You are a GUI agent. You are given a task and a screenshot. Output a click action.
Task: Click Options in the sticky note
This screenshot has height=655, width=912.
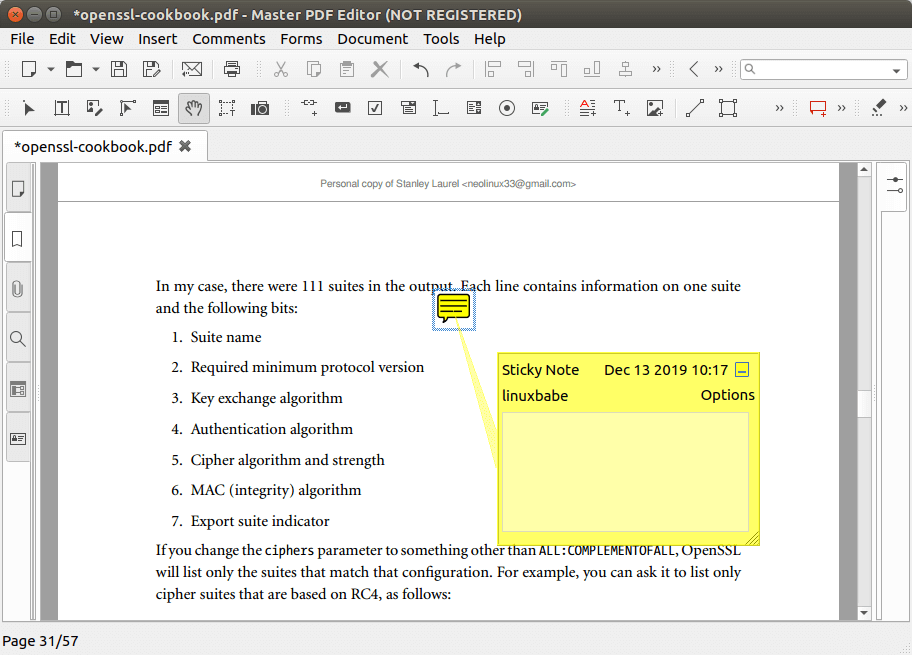[x=727, y=395]
